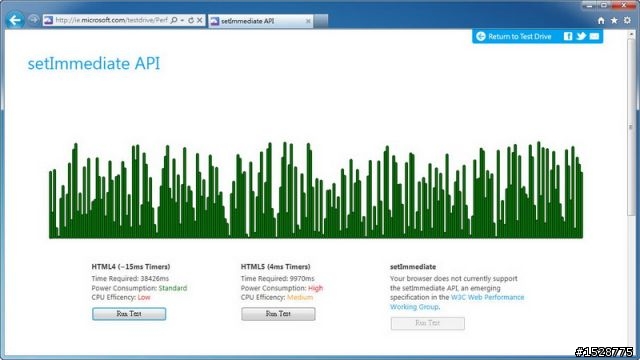Run Test for HTML4 15ms timers
Image resolution: width=640 pixels, height=360 pixels.
pyautogui.click(x=129, y=314)
